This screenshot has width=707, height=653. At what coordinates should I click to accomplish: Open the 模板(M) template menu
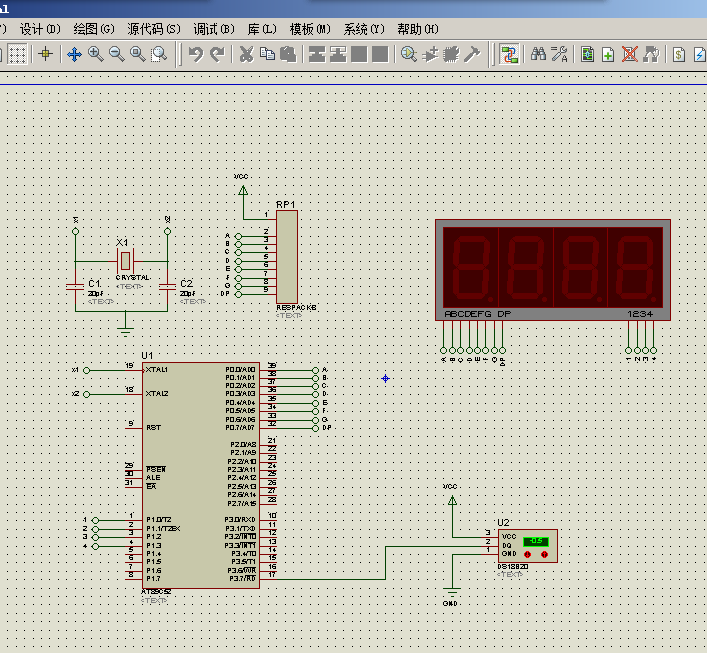pyautogui.click(x=310, y=29)
